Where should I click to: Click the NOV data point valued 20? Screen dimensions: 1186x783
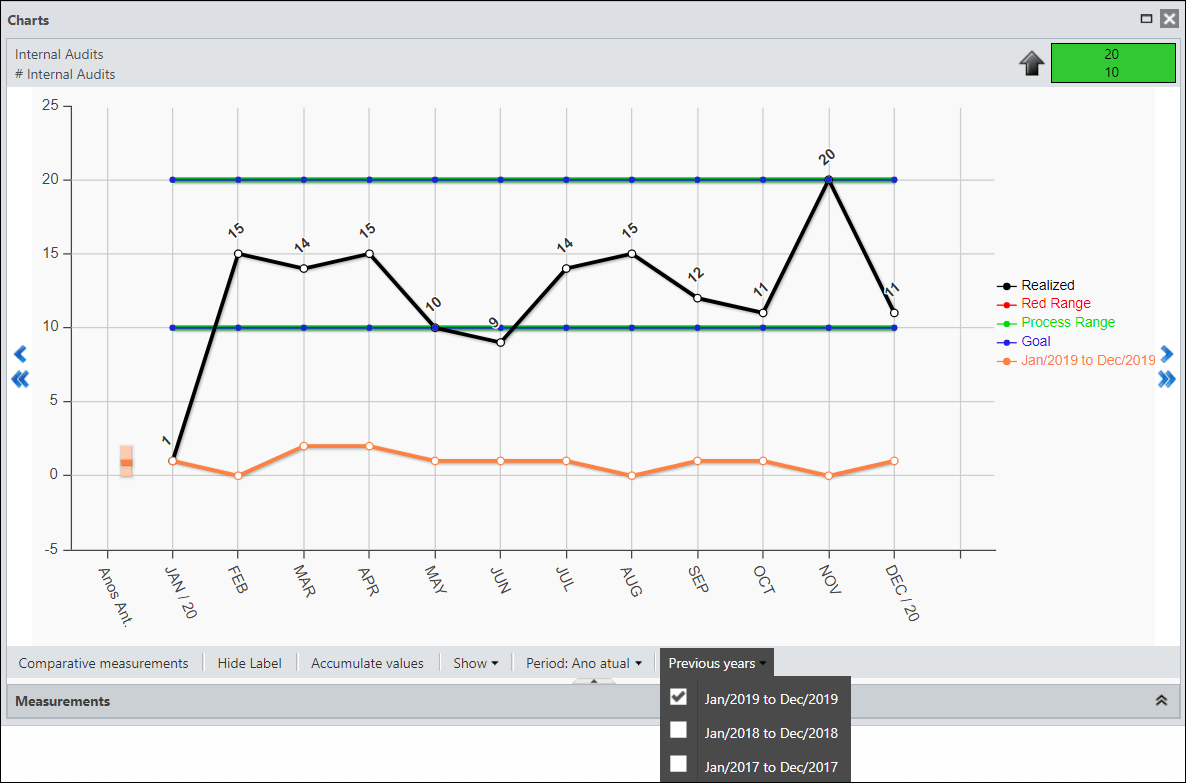(828, 180)
